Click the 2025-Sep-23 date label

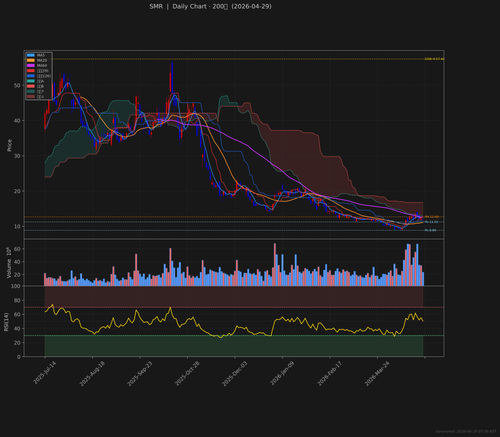click(139, 373)
